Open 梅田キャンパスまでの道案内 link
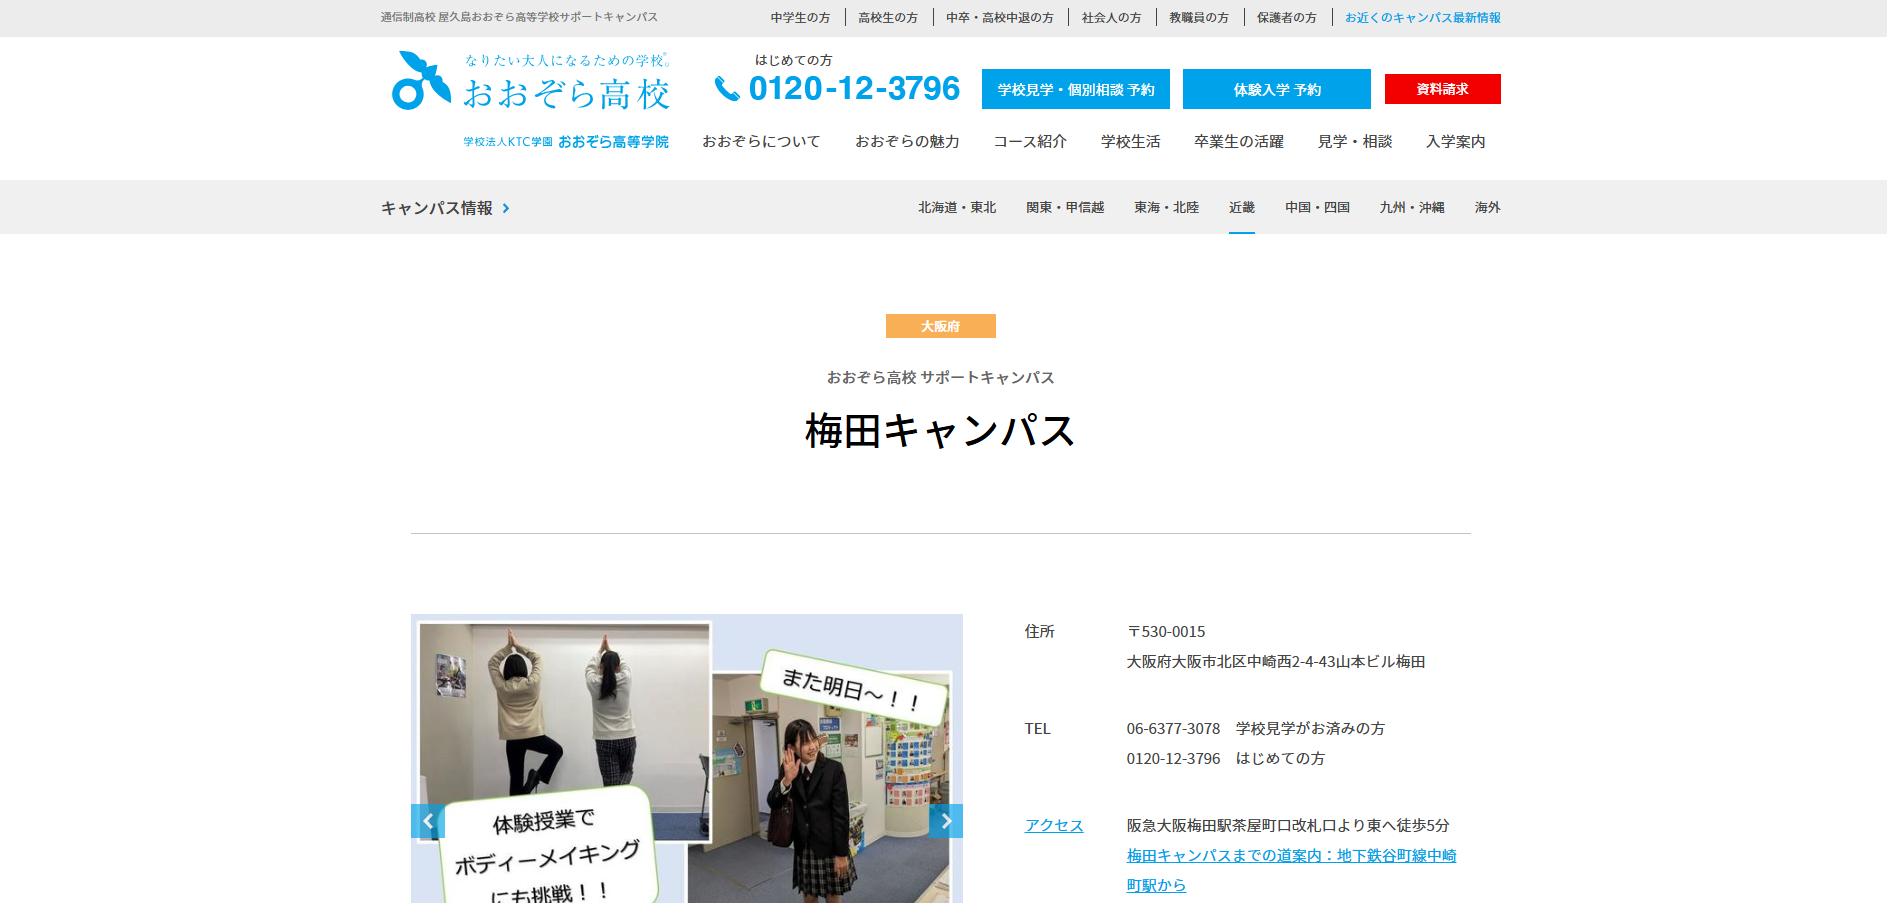This screenshot has width=1887, height=903. point(1290,856)
